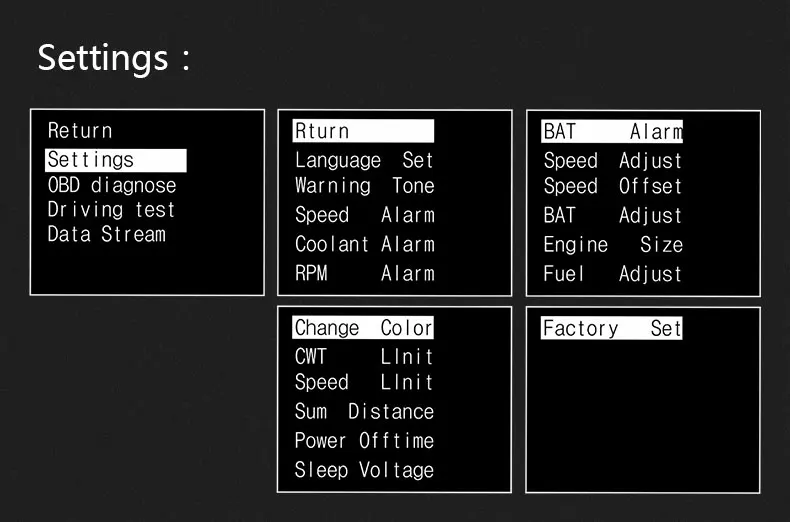Open the Power Offtime setting

pos(364,441)
